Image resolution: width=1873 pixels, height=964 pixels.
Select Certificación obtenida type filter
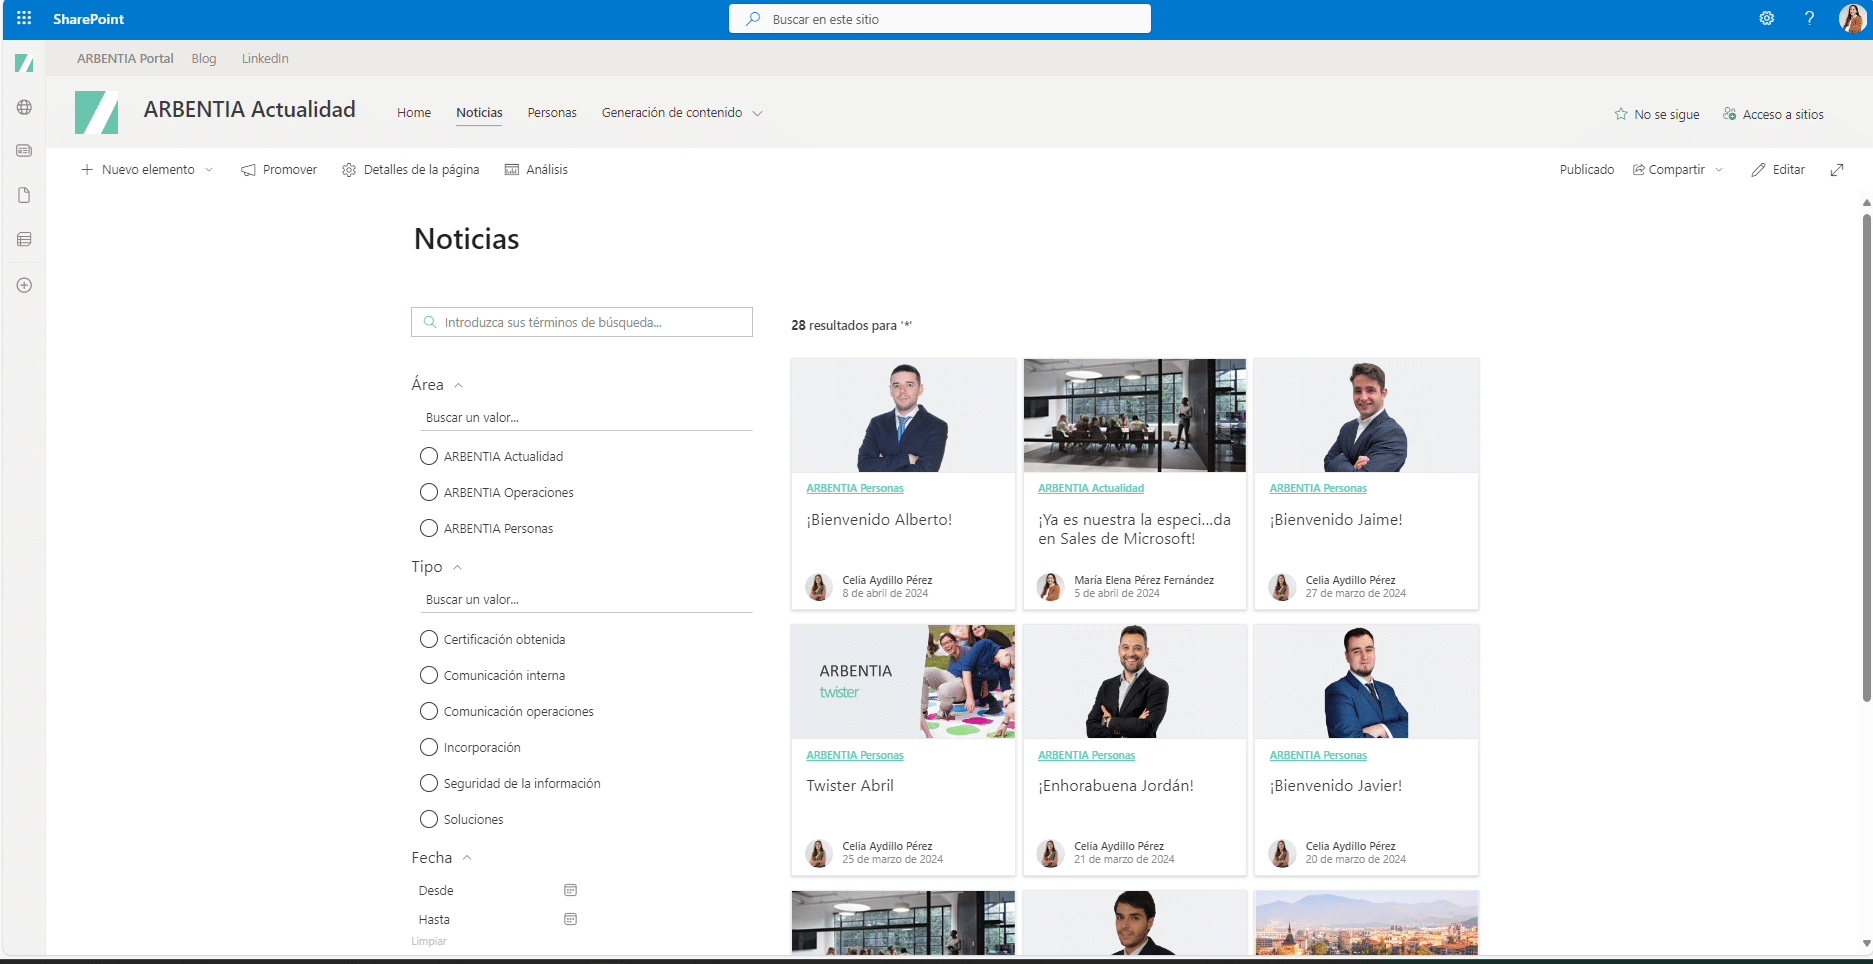pos(429,639)
